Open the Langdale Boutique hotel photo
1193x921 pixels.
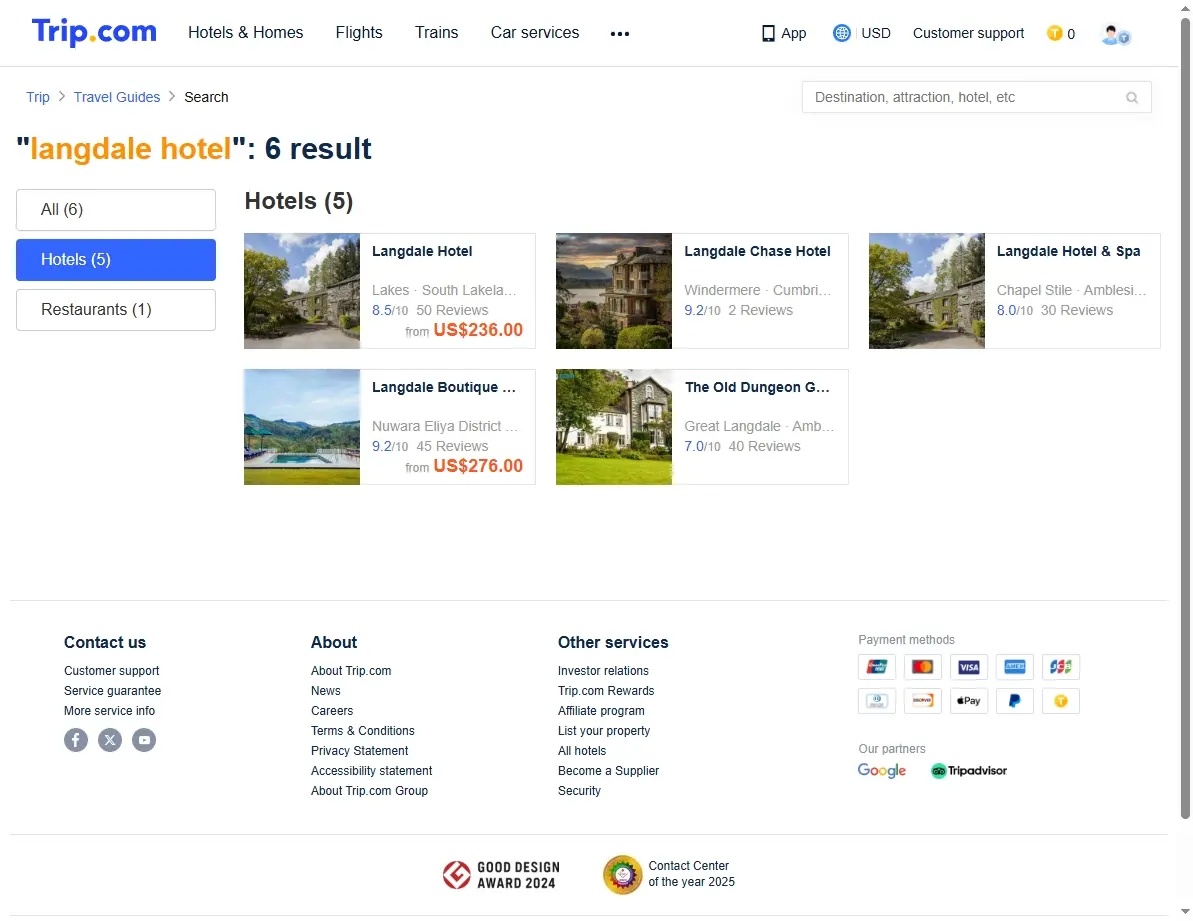click(x=302, y=427)
